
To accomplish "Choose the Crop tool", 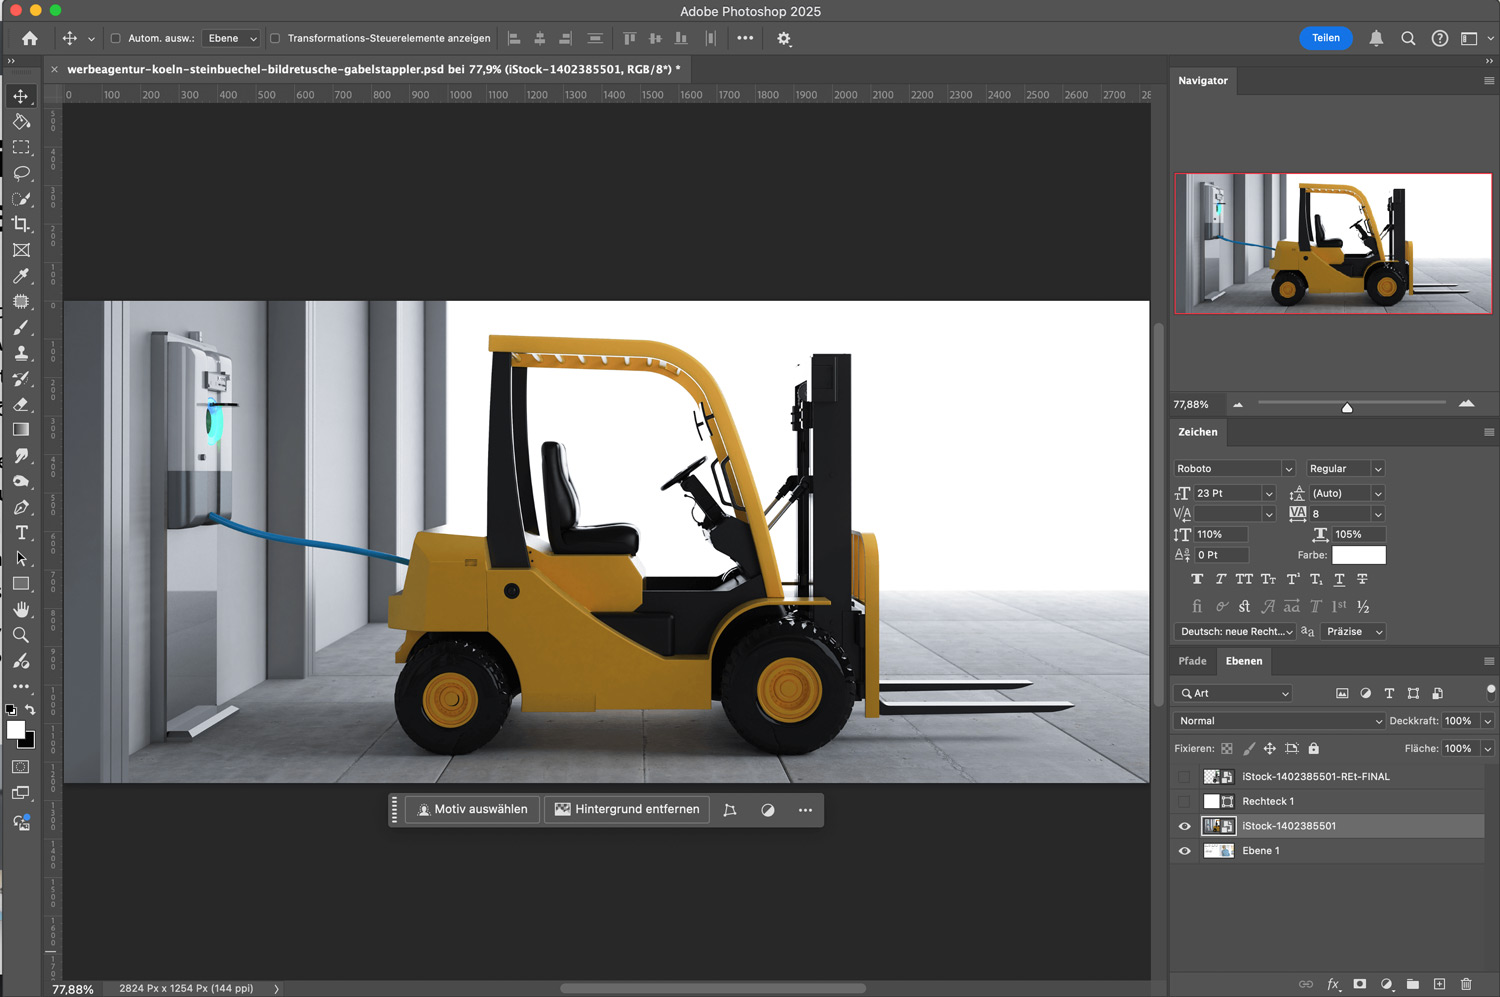I will coord(21,224).
